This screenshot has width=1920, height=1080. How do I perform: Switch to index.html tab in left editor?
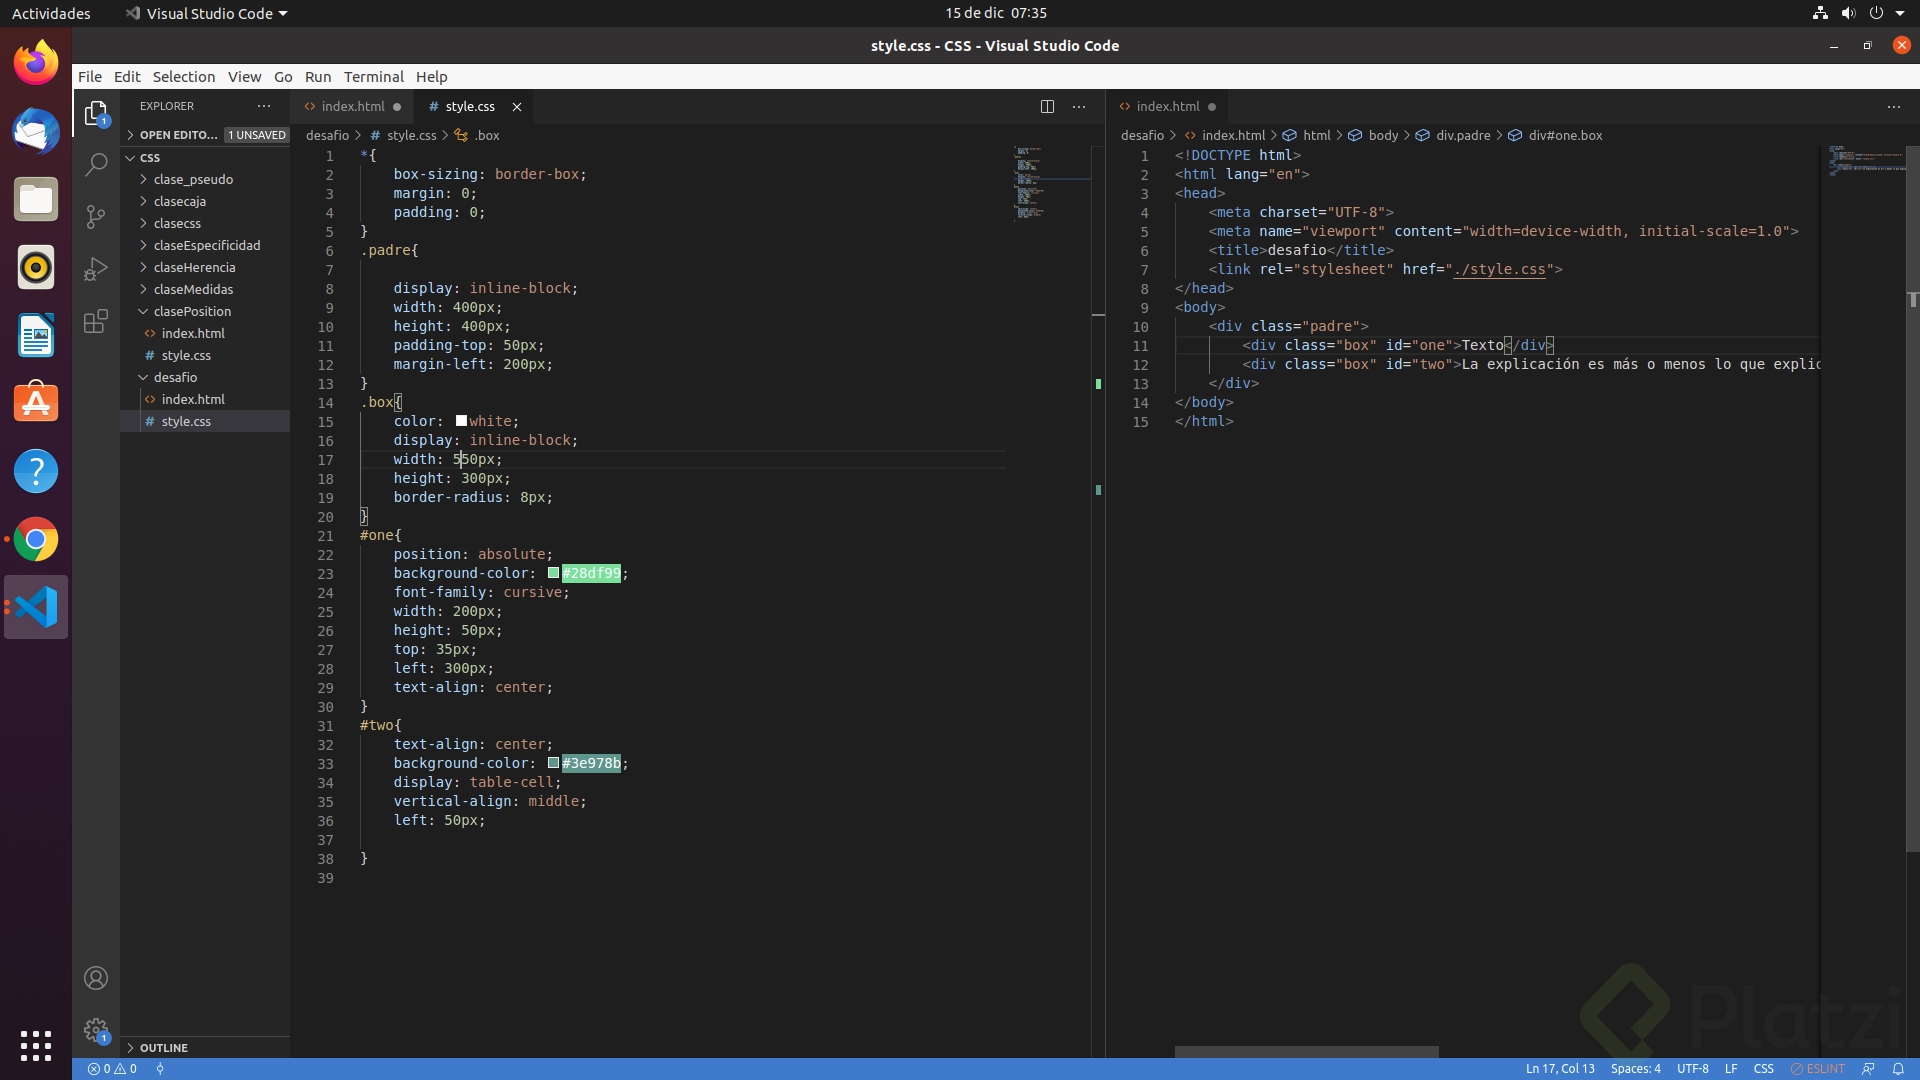[353, 106]
